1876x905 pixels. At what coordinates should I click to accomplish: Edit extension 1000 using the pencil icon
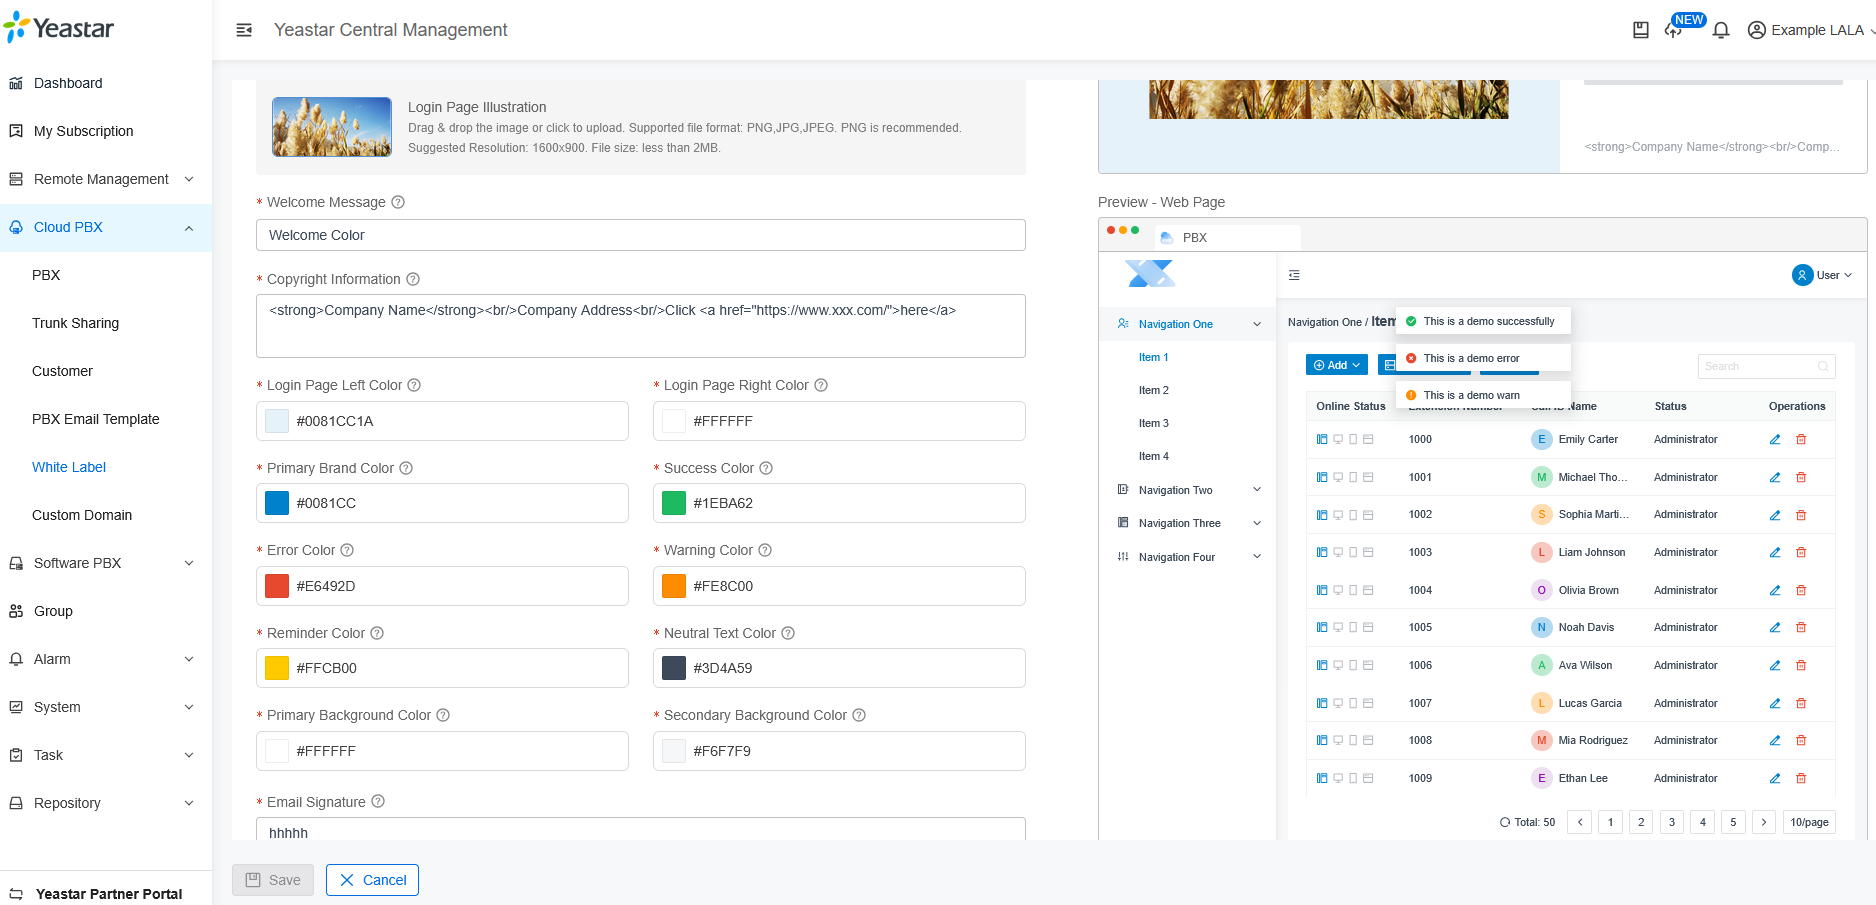1775,439
